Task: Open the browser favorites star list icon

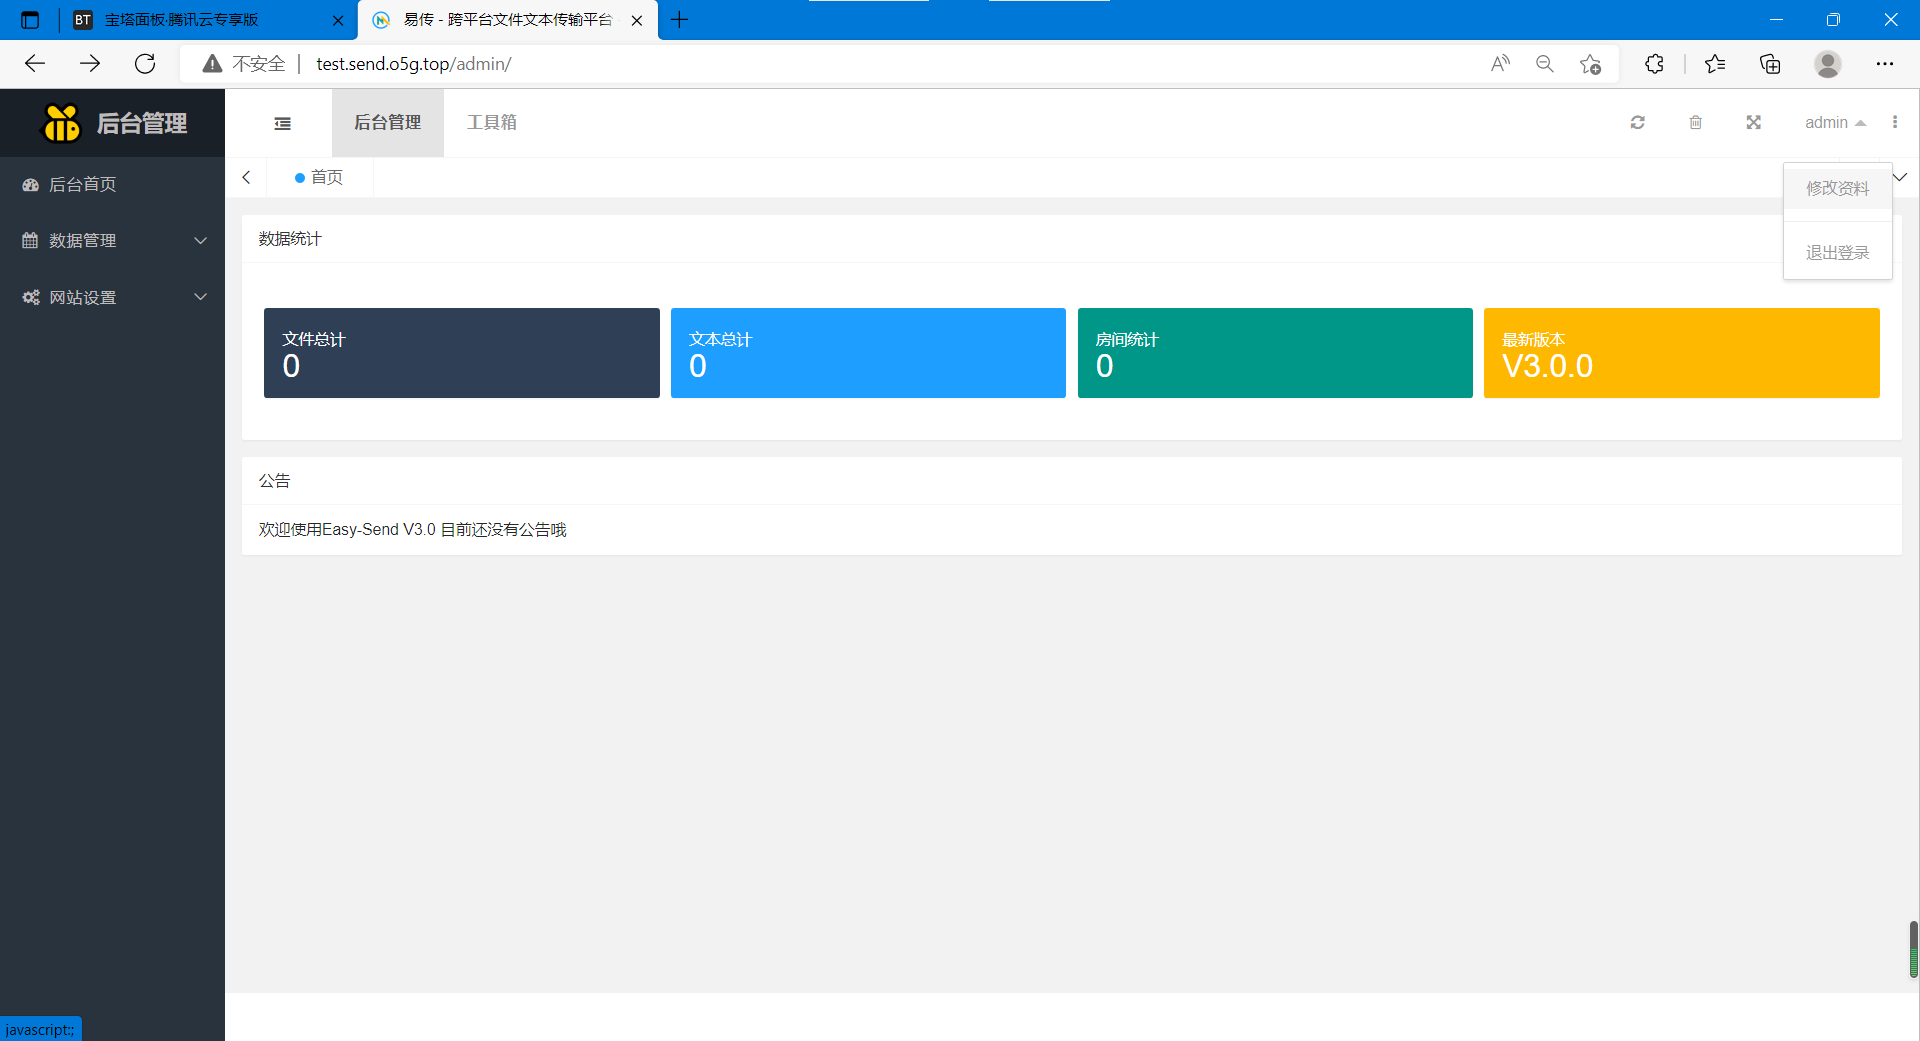Action: [1714, 64]
